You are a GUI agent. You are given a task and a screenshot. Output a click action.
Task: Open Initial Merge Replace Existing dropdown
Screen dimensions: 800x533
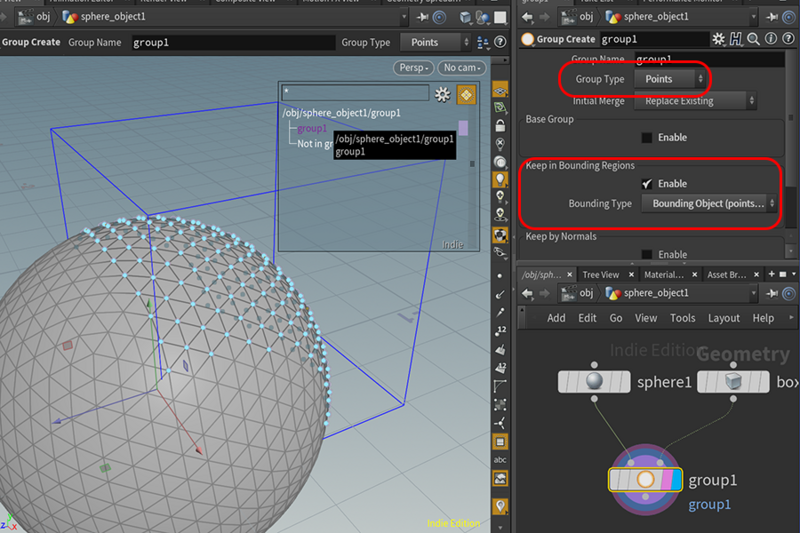695,101
